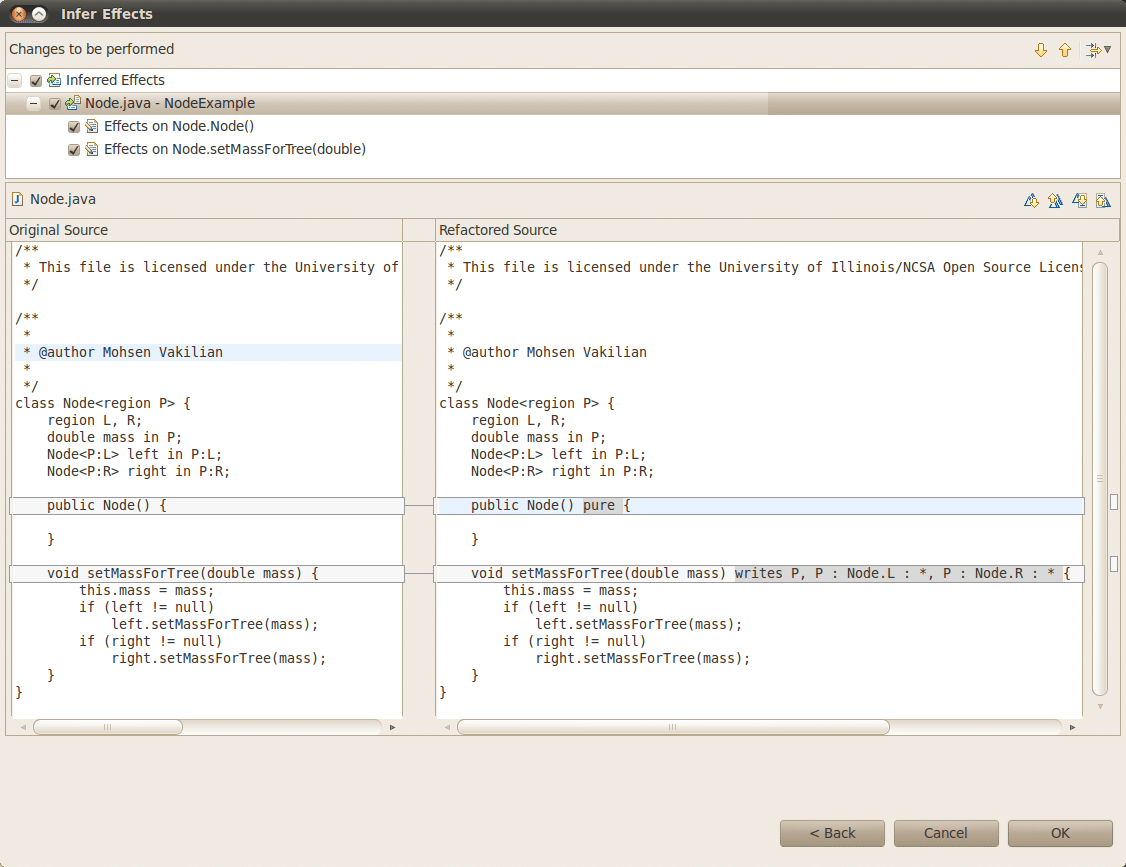
Task: Click scroll right arrow of Refactored Source pane
Action: [1072, 727]
